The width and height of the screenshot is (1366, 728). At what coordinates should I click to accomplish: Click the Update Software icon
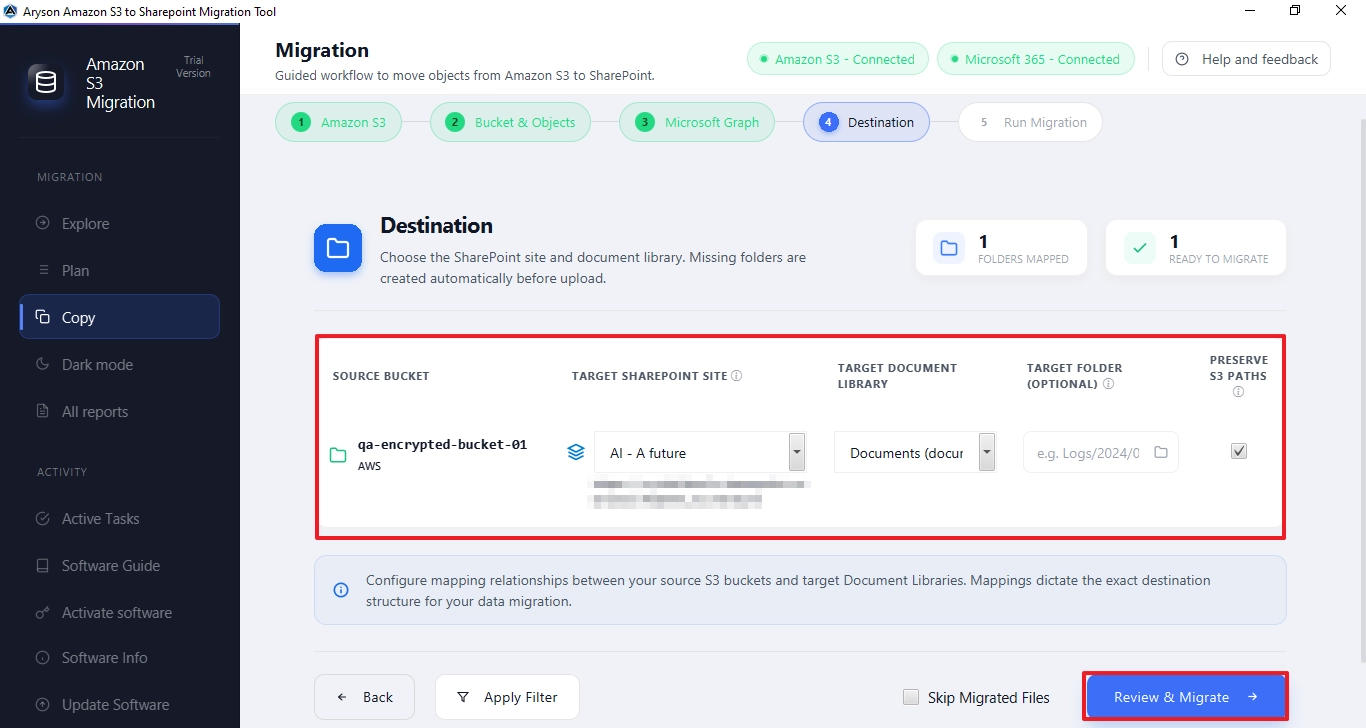42,704
